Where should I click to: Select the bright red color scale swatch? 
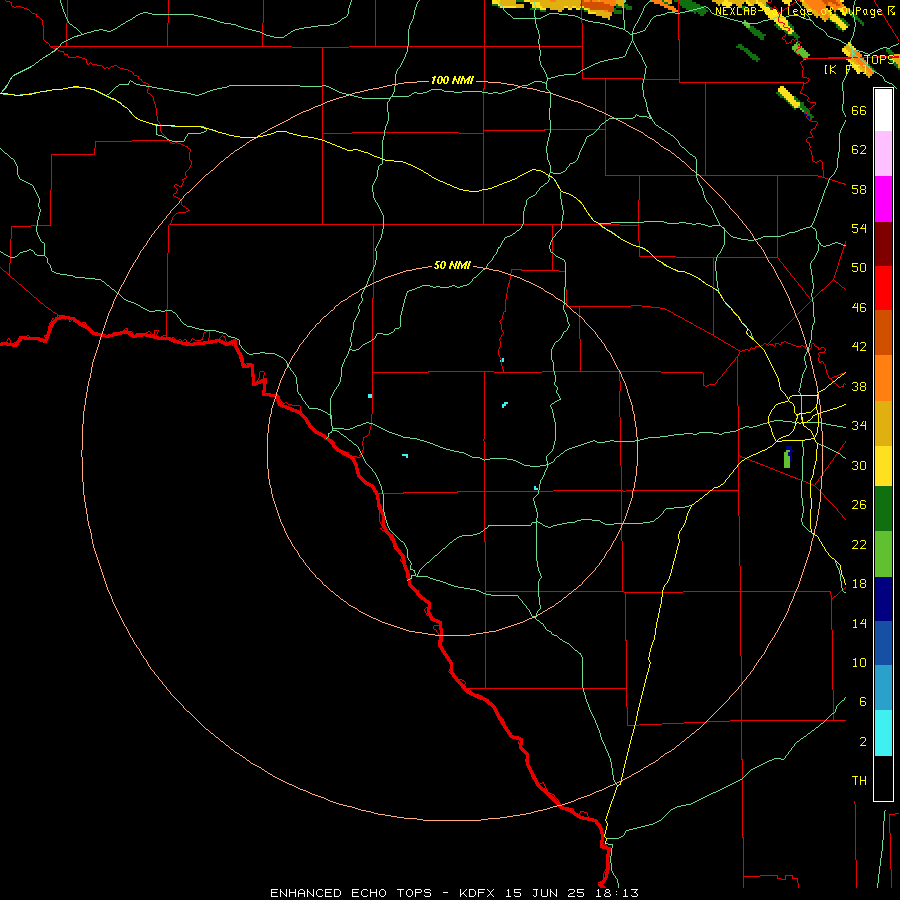point(883,289)
